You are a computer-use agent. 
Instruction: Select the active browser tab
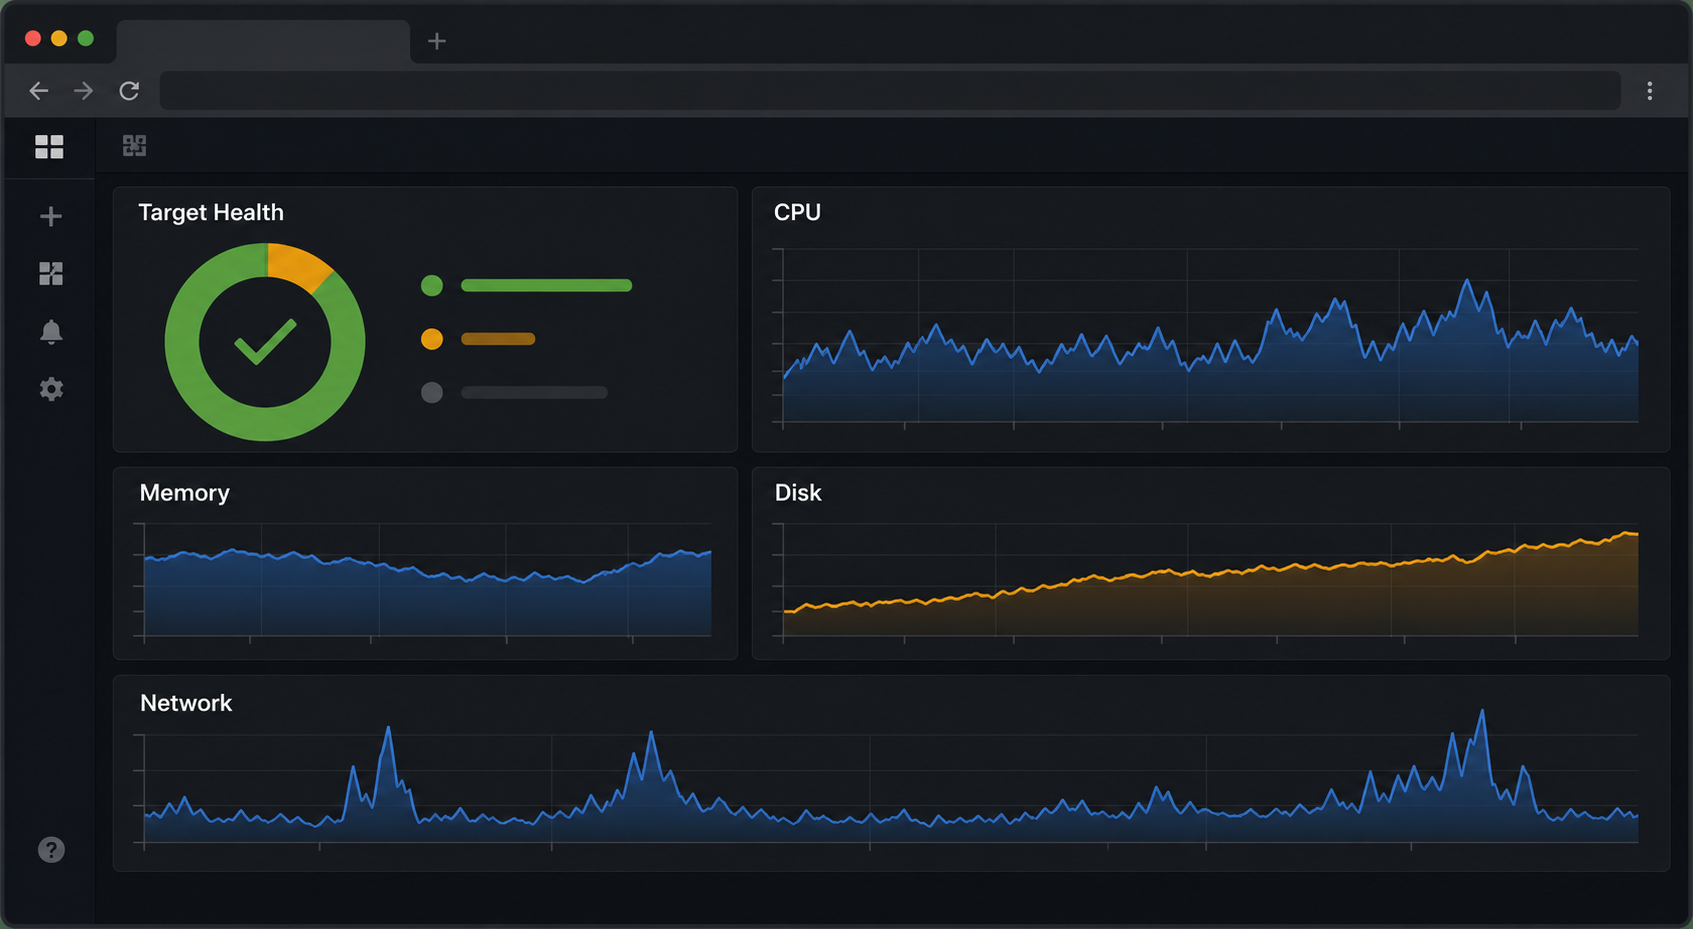click(x=263, y=41)
